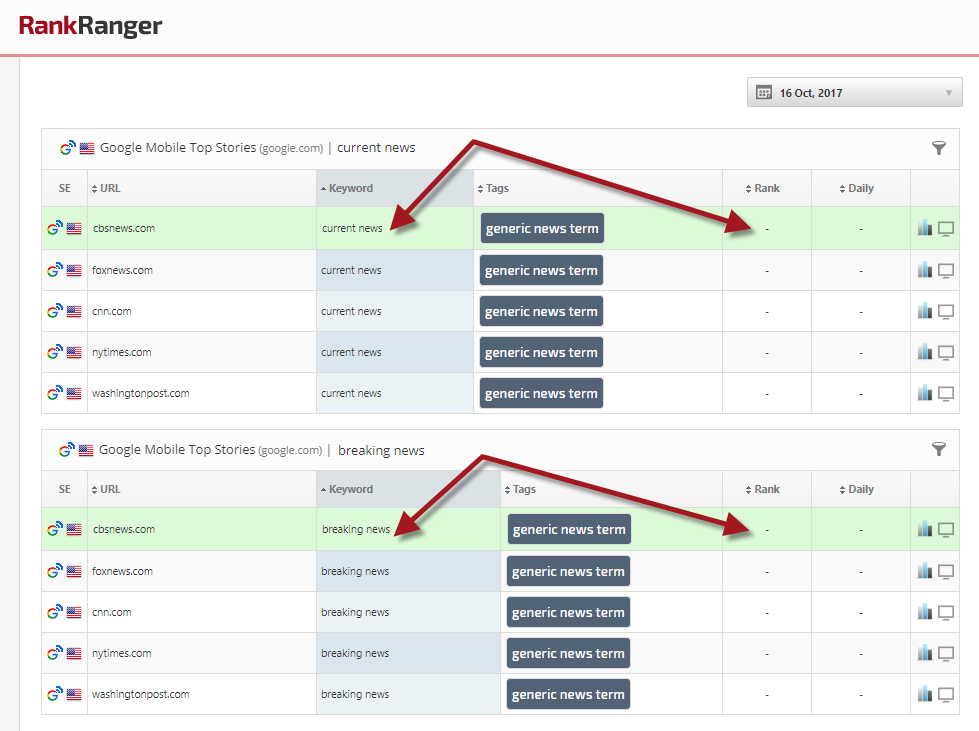This screenshot has width=979, height=731.
Task: Sort breaking news table by Tags
Action: (x=520, y=489)
